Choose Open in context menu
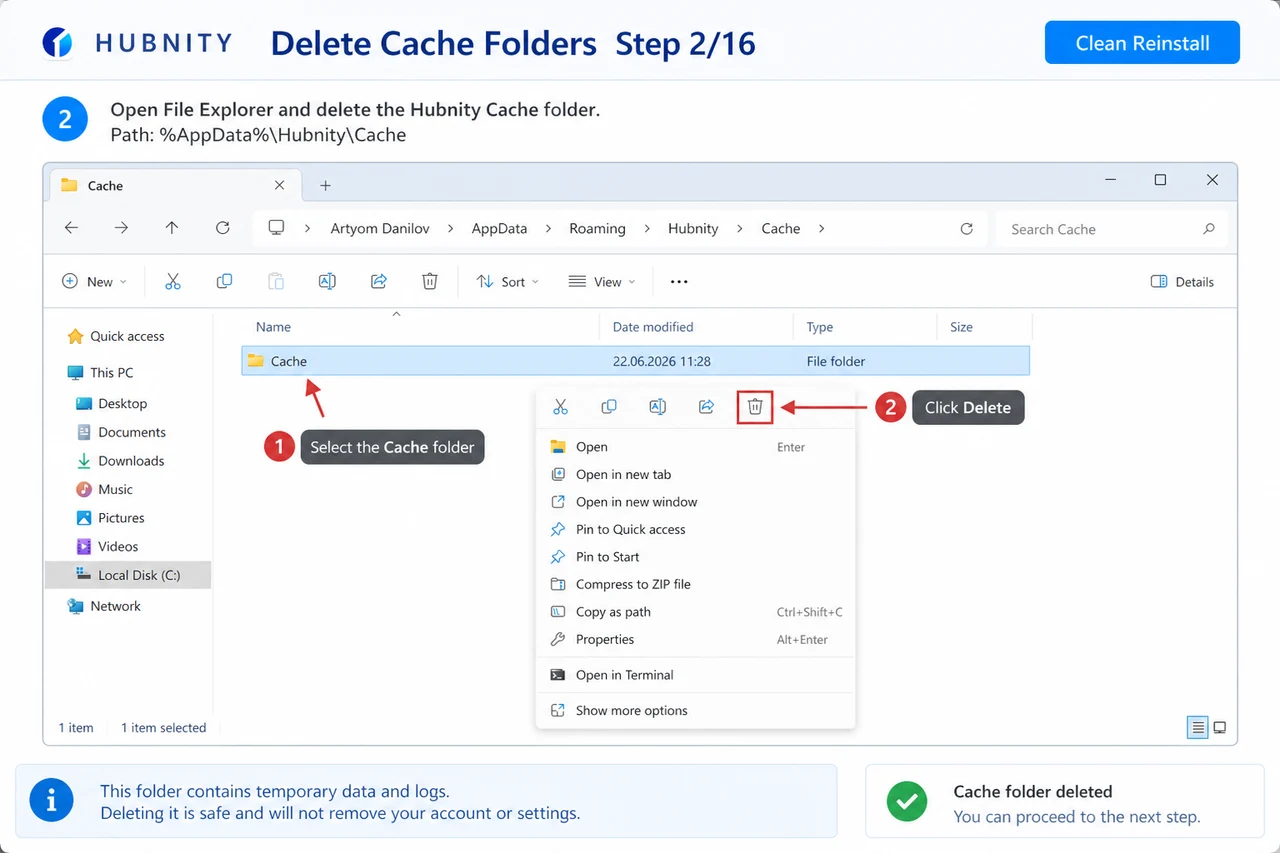Screen dimensions: 1280x853 coord(696,447)
